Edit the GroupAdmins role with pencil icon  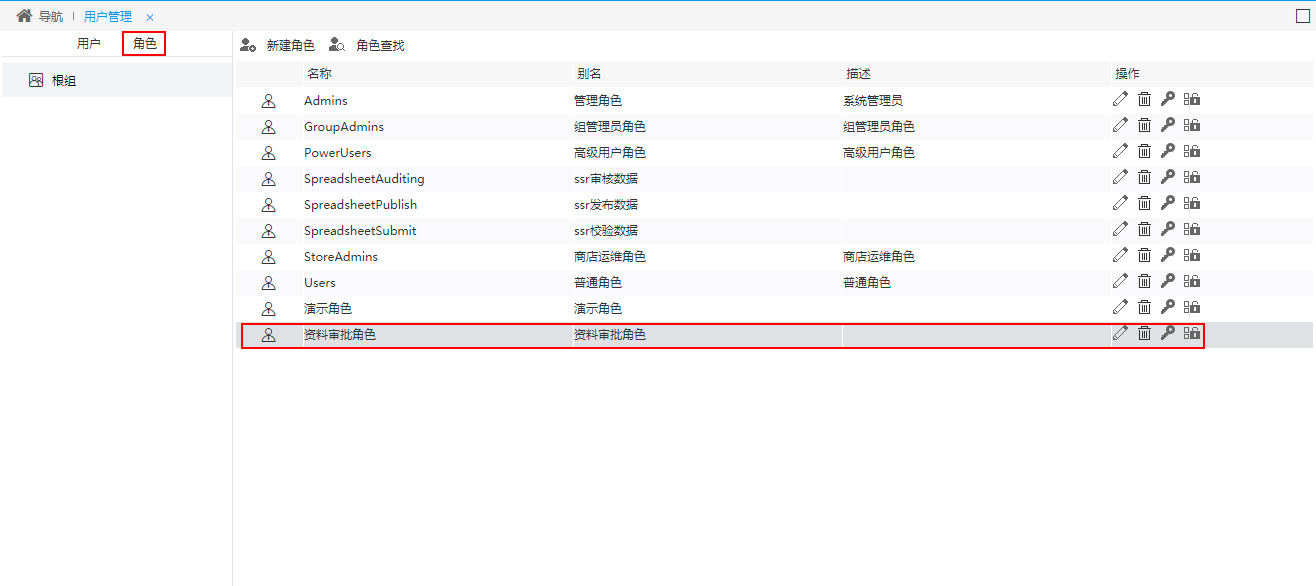tap(1120, 125)
